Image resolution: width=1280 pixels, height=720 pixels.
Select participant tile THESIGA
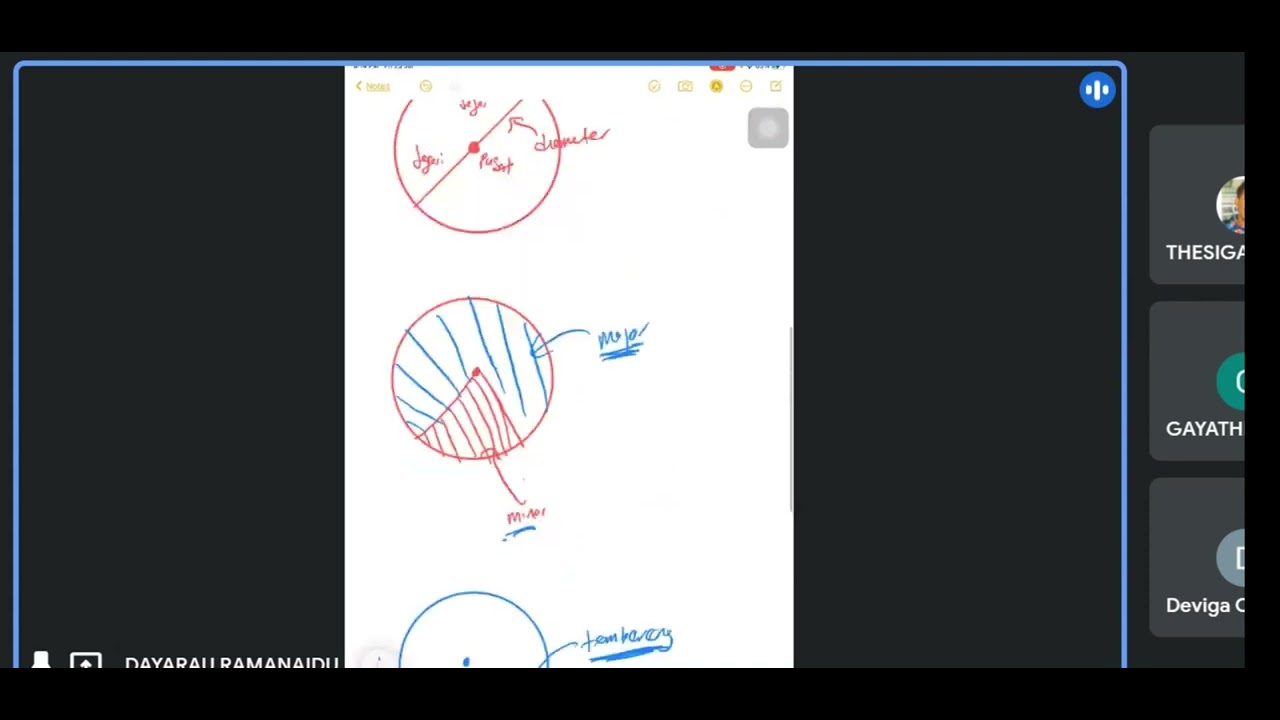click(1197, 206)
